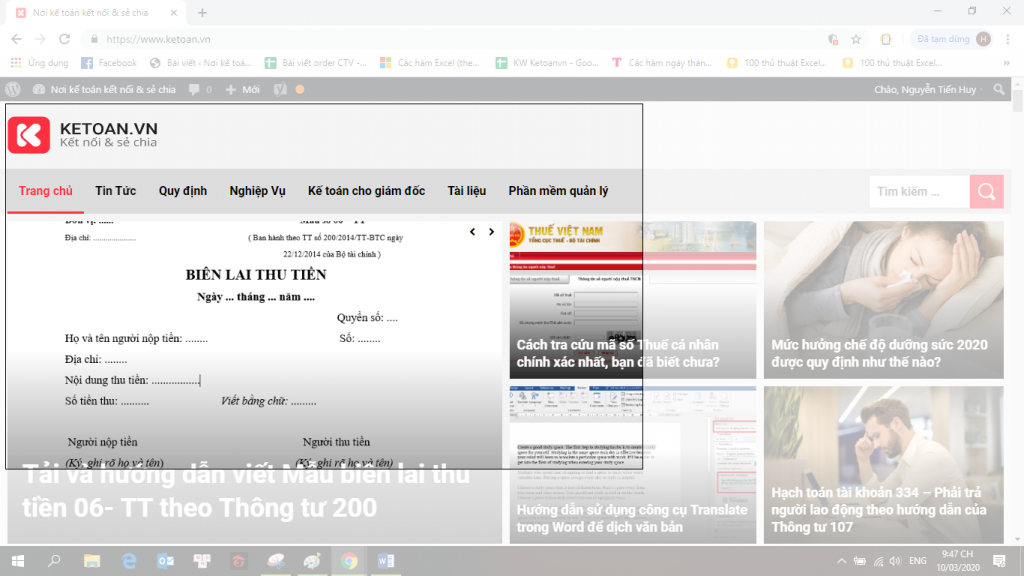Open the comments bubble in admin bar
The height and width of the screenshot is (576, 1024).
click(200, 89)
